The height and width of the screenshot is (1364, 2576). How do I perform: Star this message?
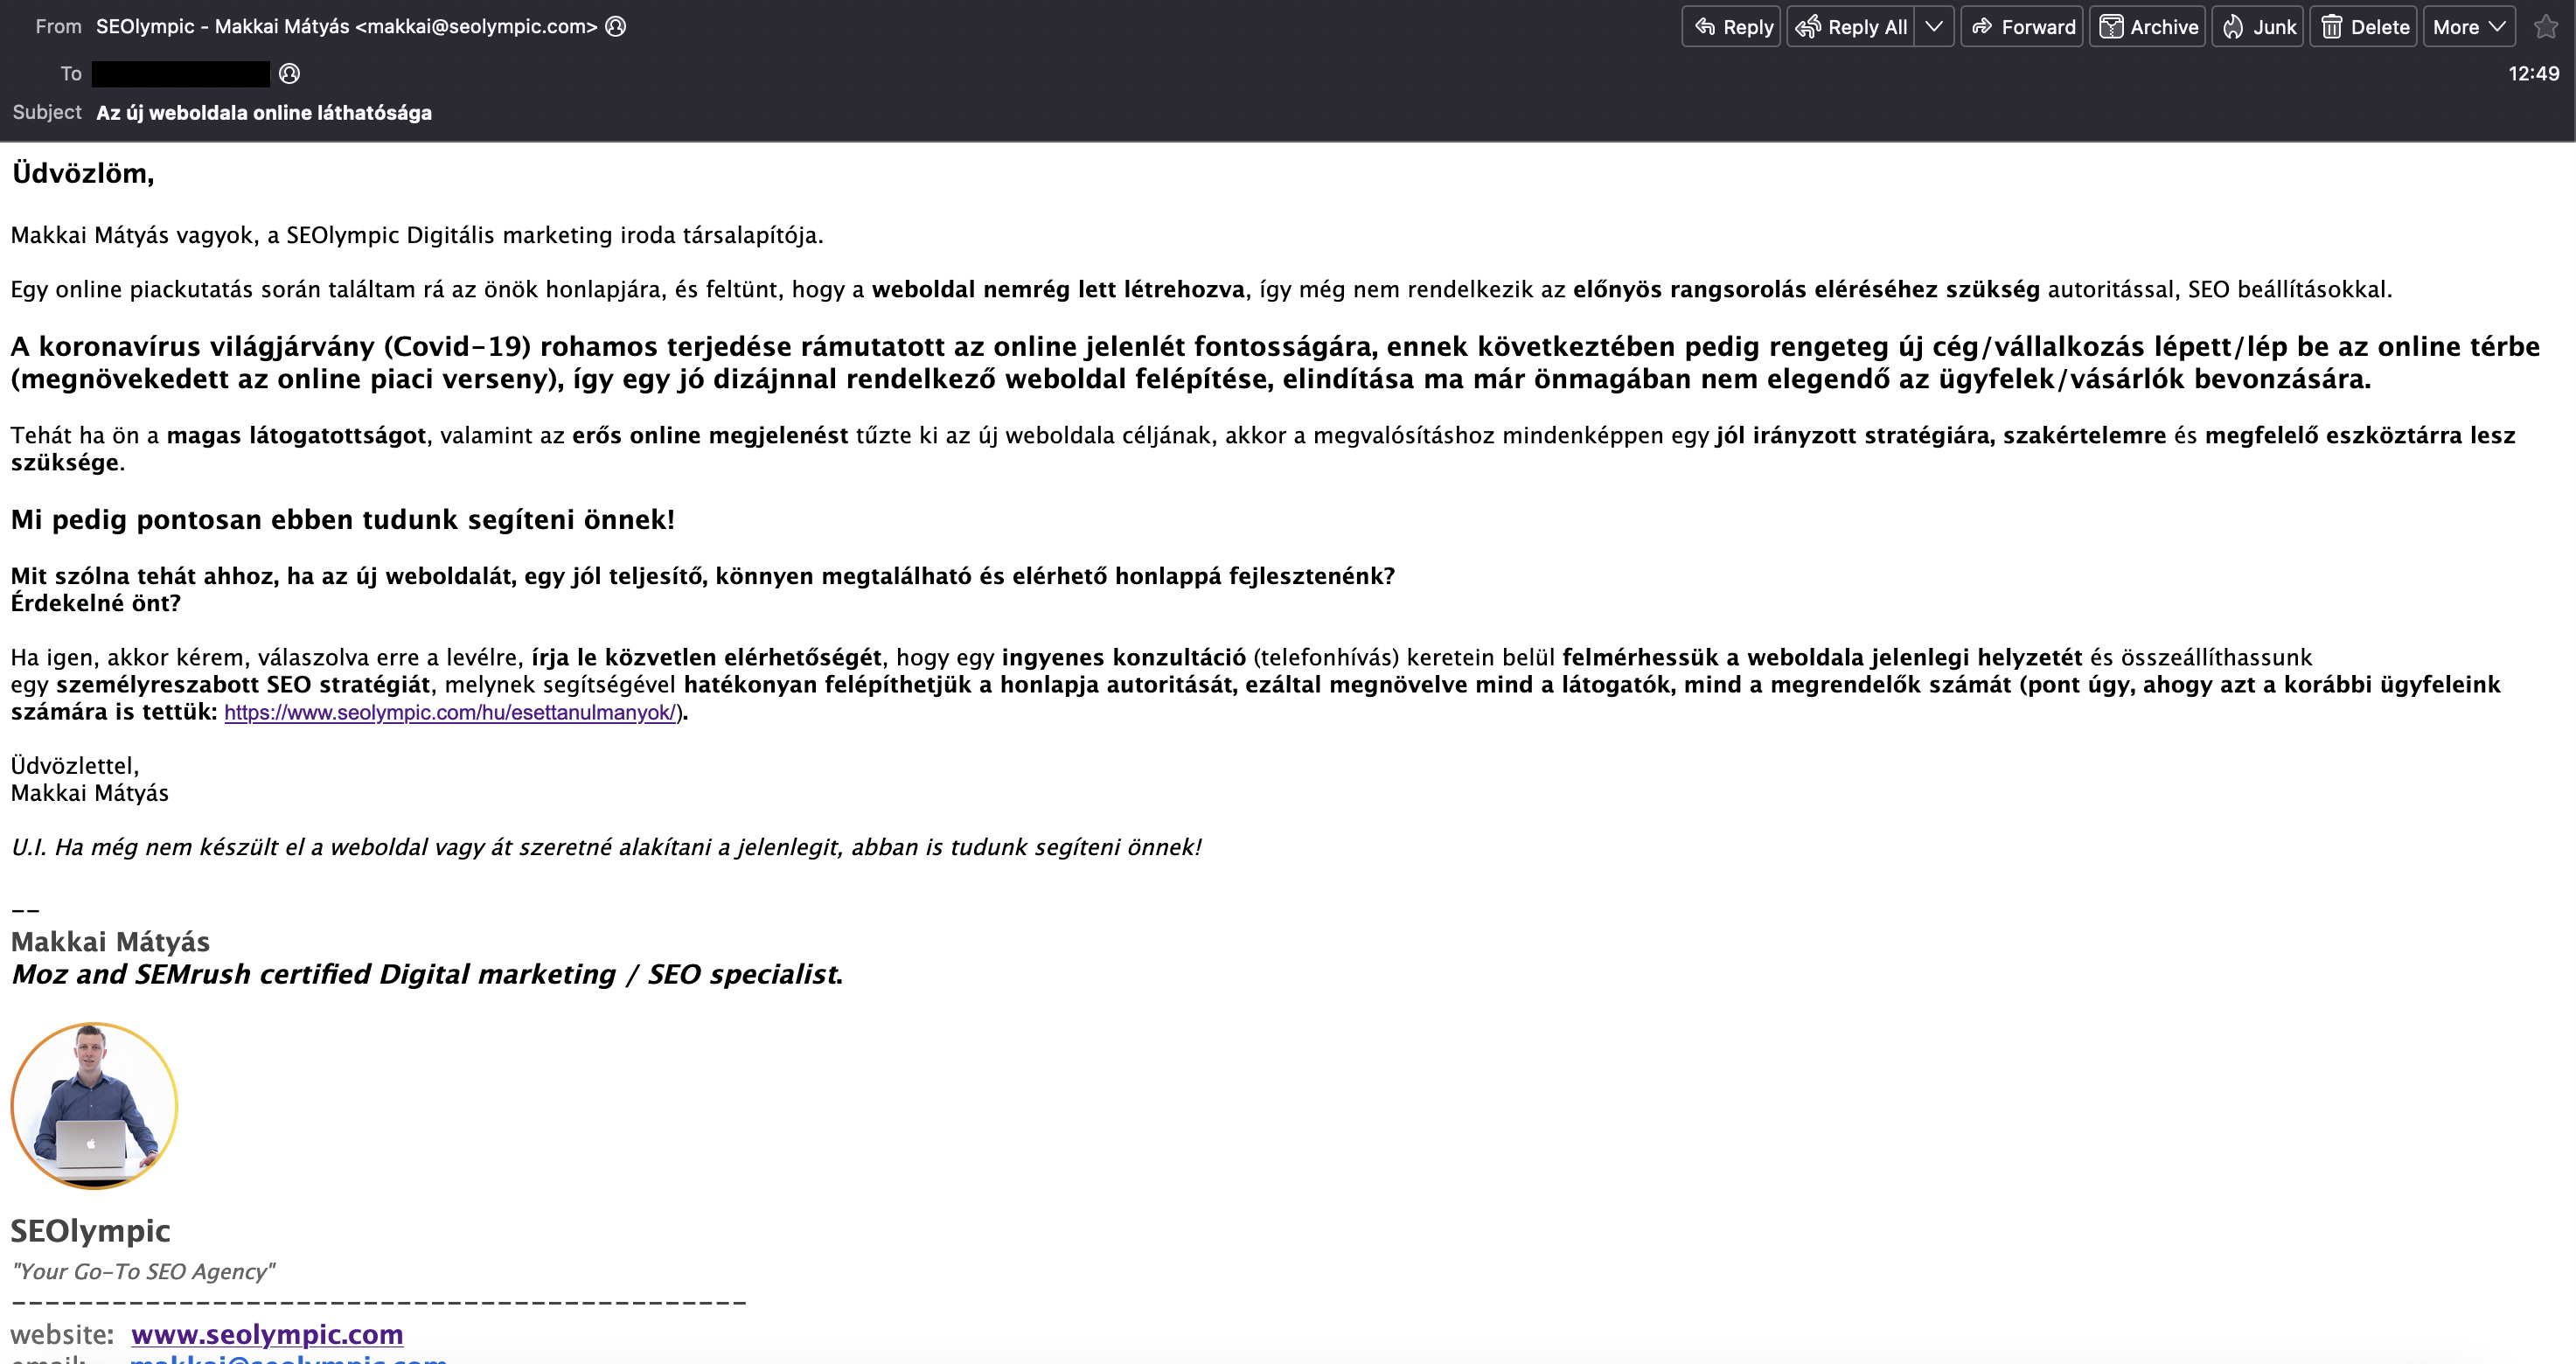pyautogui.click(x=2545, y=27)
